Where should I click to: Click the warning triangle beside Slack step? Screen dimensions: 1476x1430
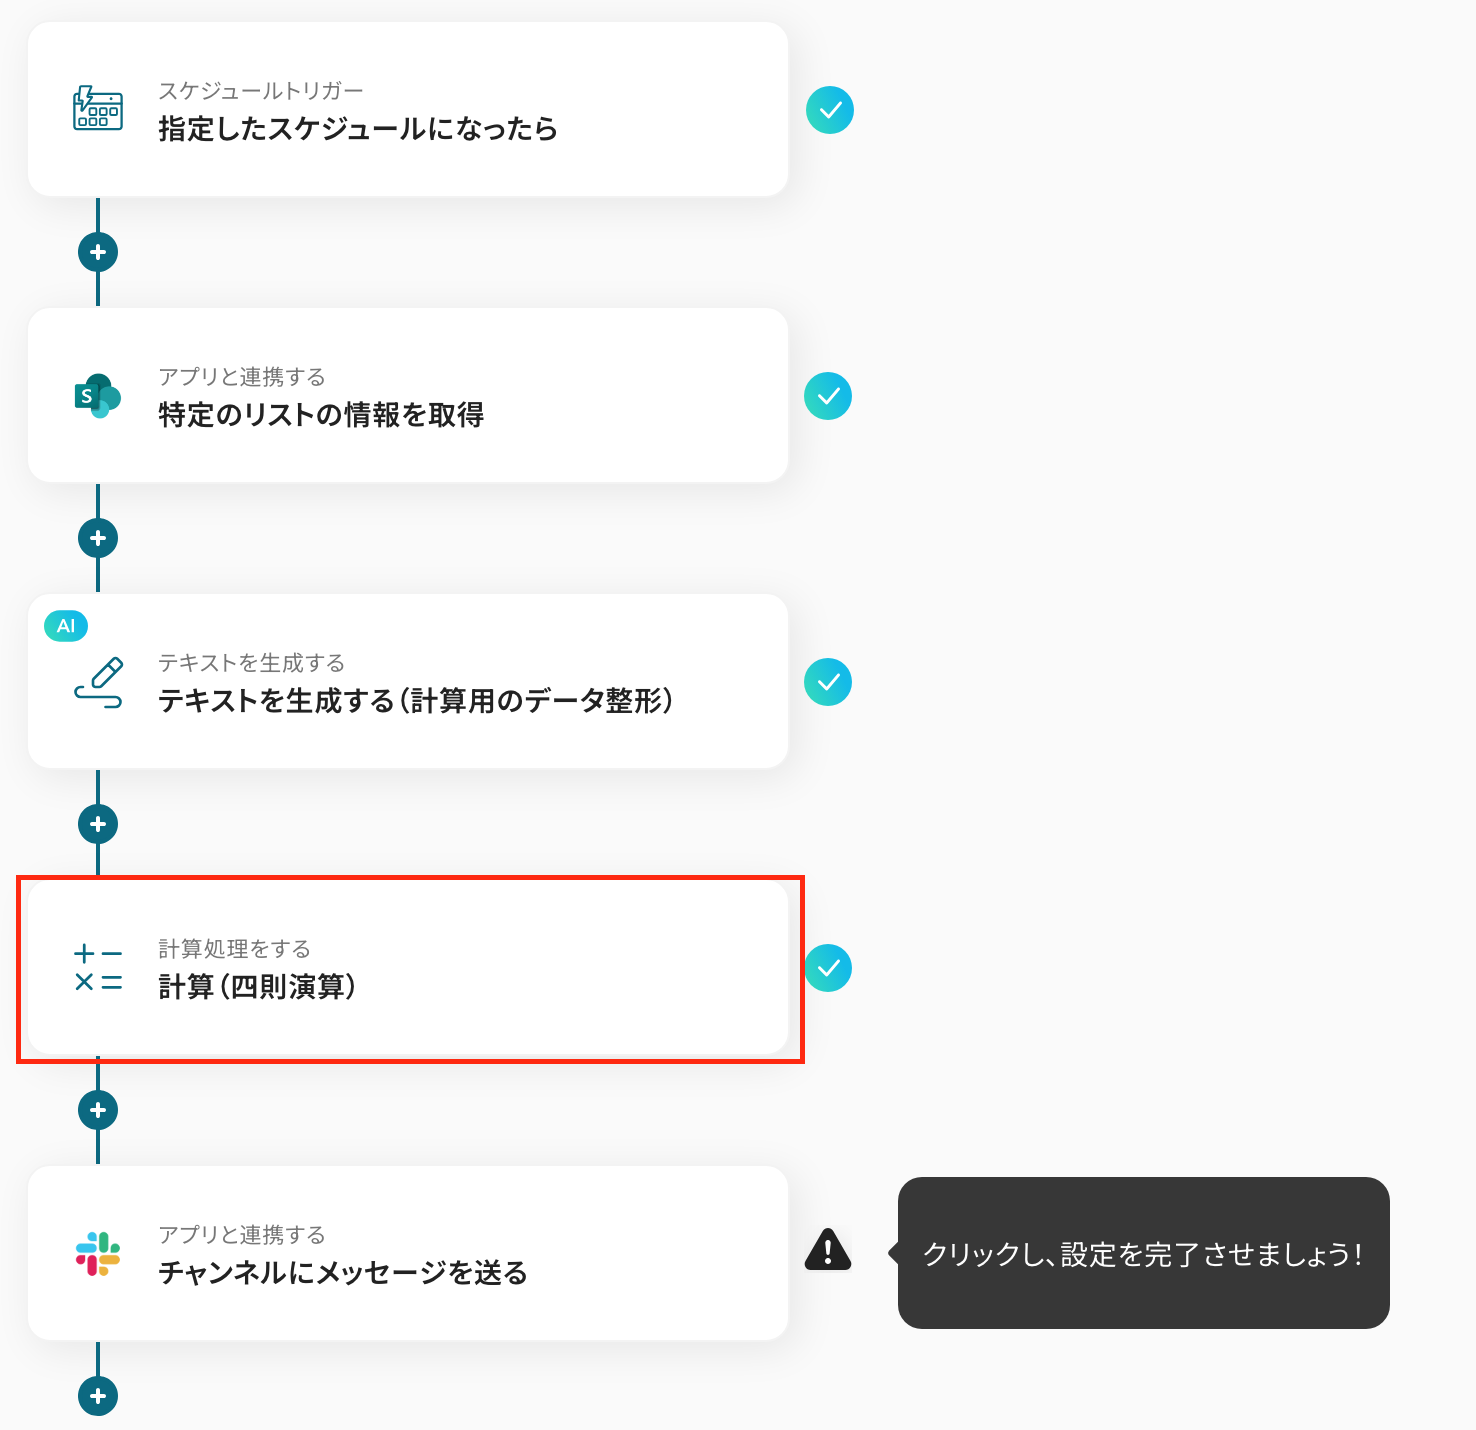[x=828, y=1249]
